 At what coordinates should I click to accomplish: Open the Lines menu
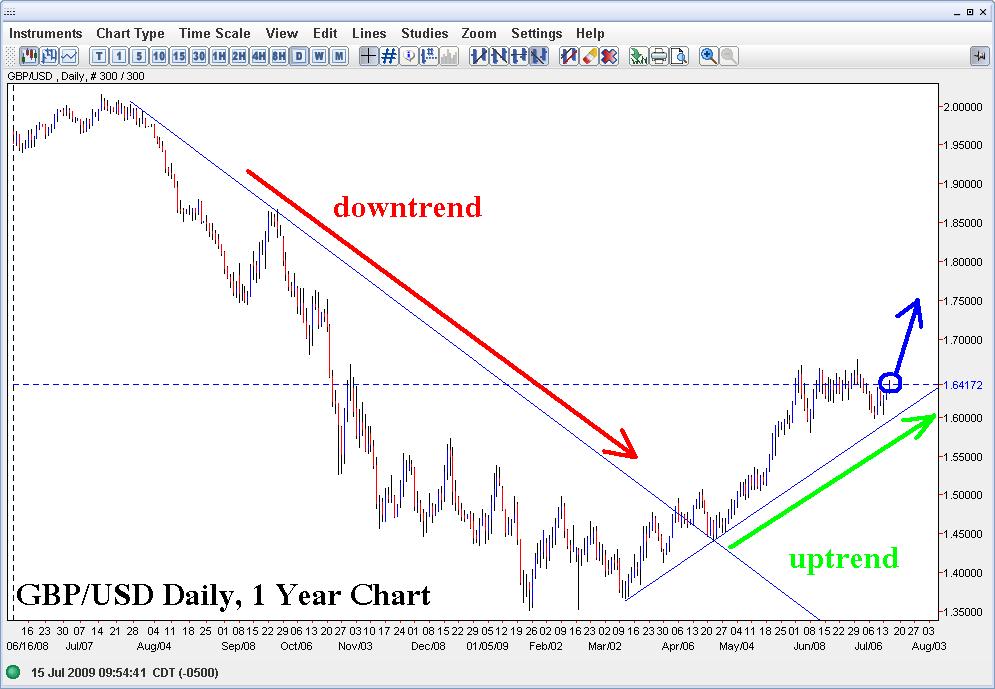369,33
